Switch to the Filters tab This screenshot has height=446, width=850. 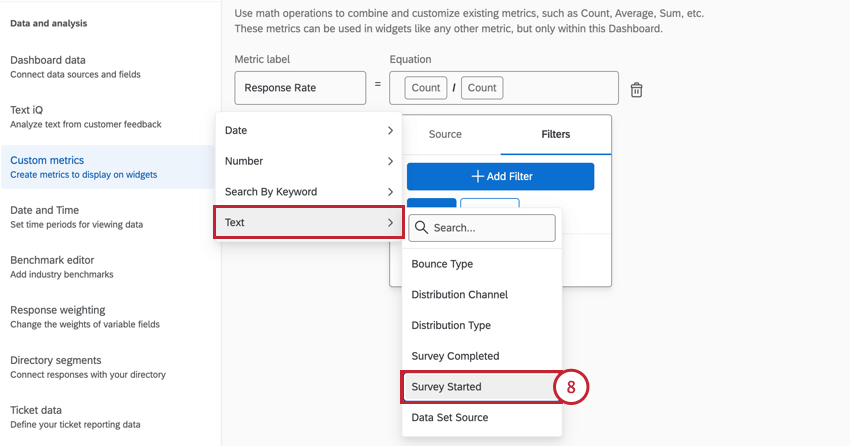[x=555, y=134]
